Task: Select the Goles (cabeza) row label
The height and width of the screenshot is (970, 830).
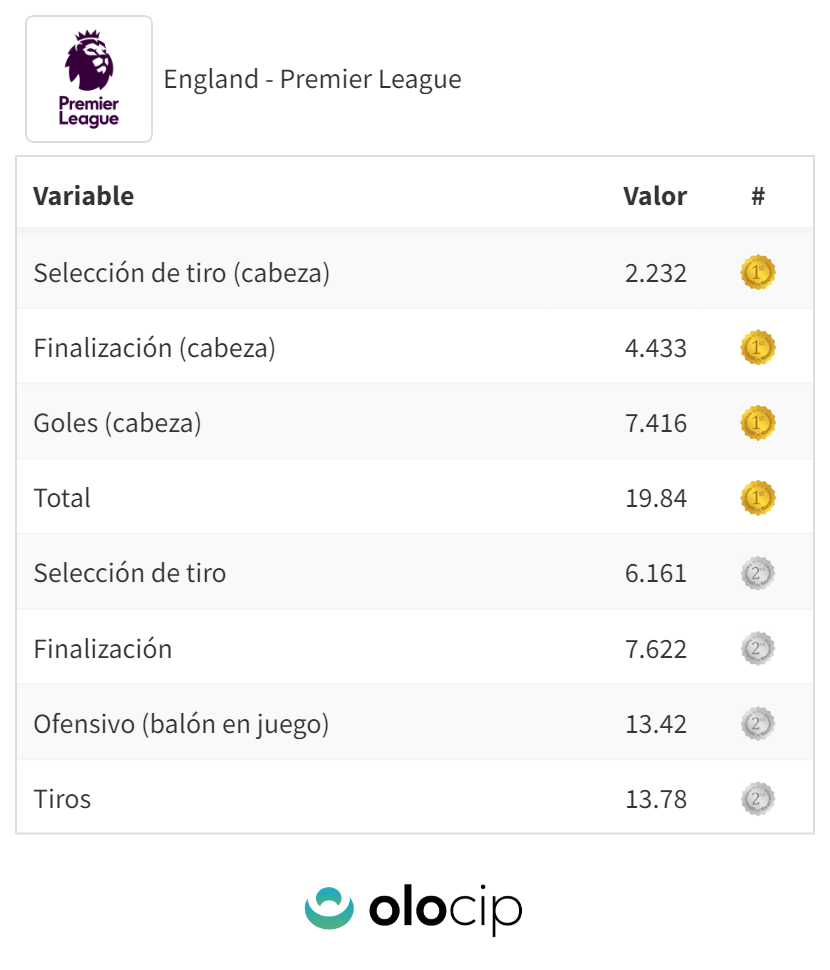Action: click(117, 423)
